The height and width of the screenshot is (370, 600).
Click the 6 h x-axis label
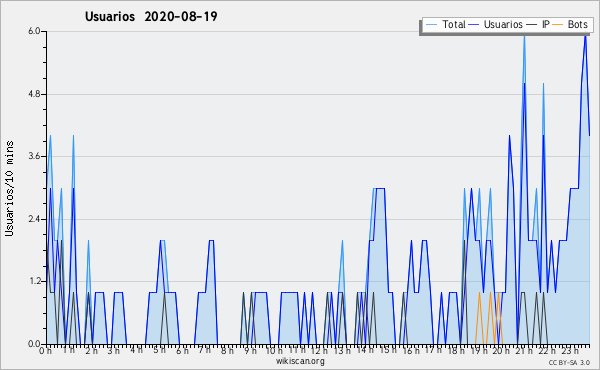(x=182, y=350)
